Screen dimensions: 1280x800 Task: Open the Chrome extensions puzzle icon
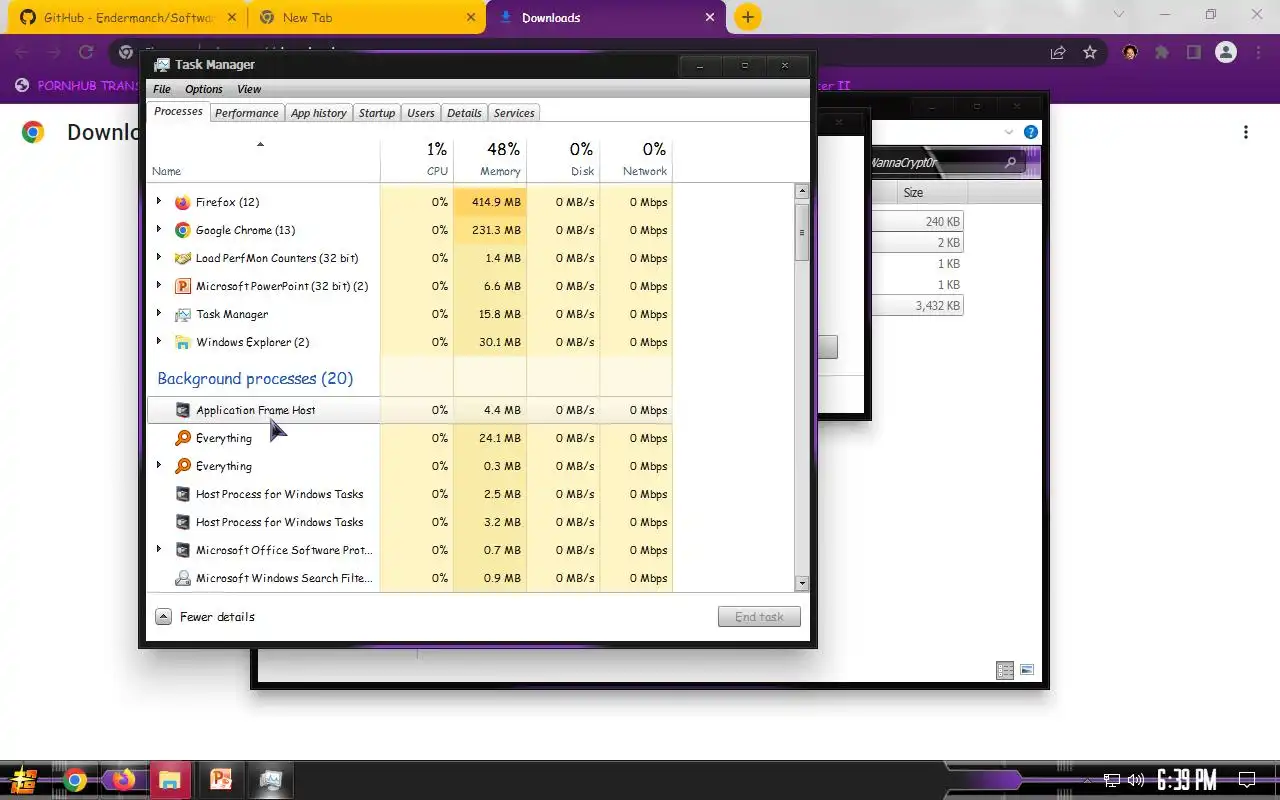[x=1161, y=52]
